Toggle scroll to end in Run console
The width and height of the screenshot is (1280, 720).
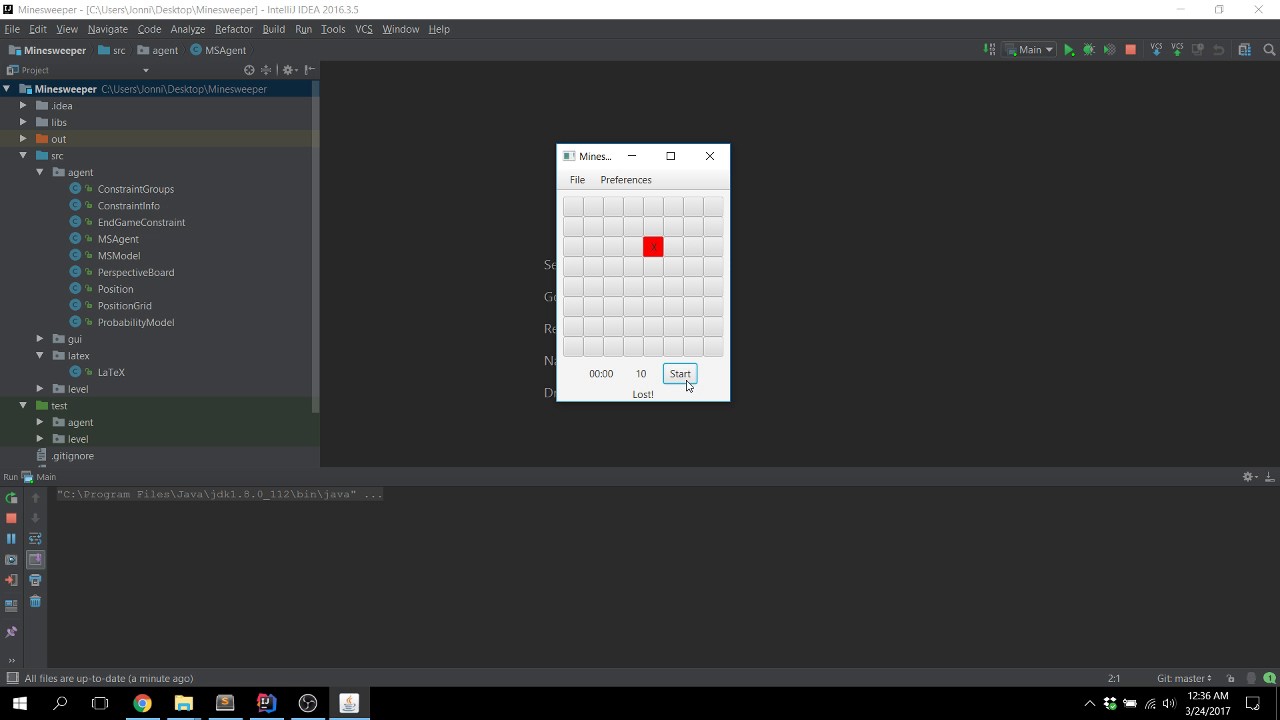point(35,560)
